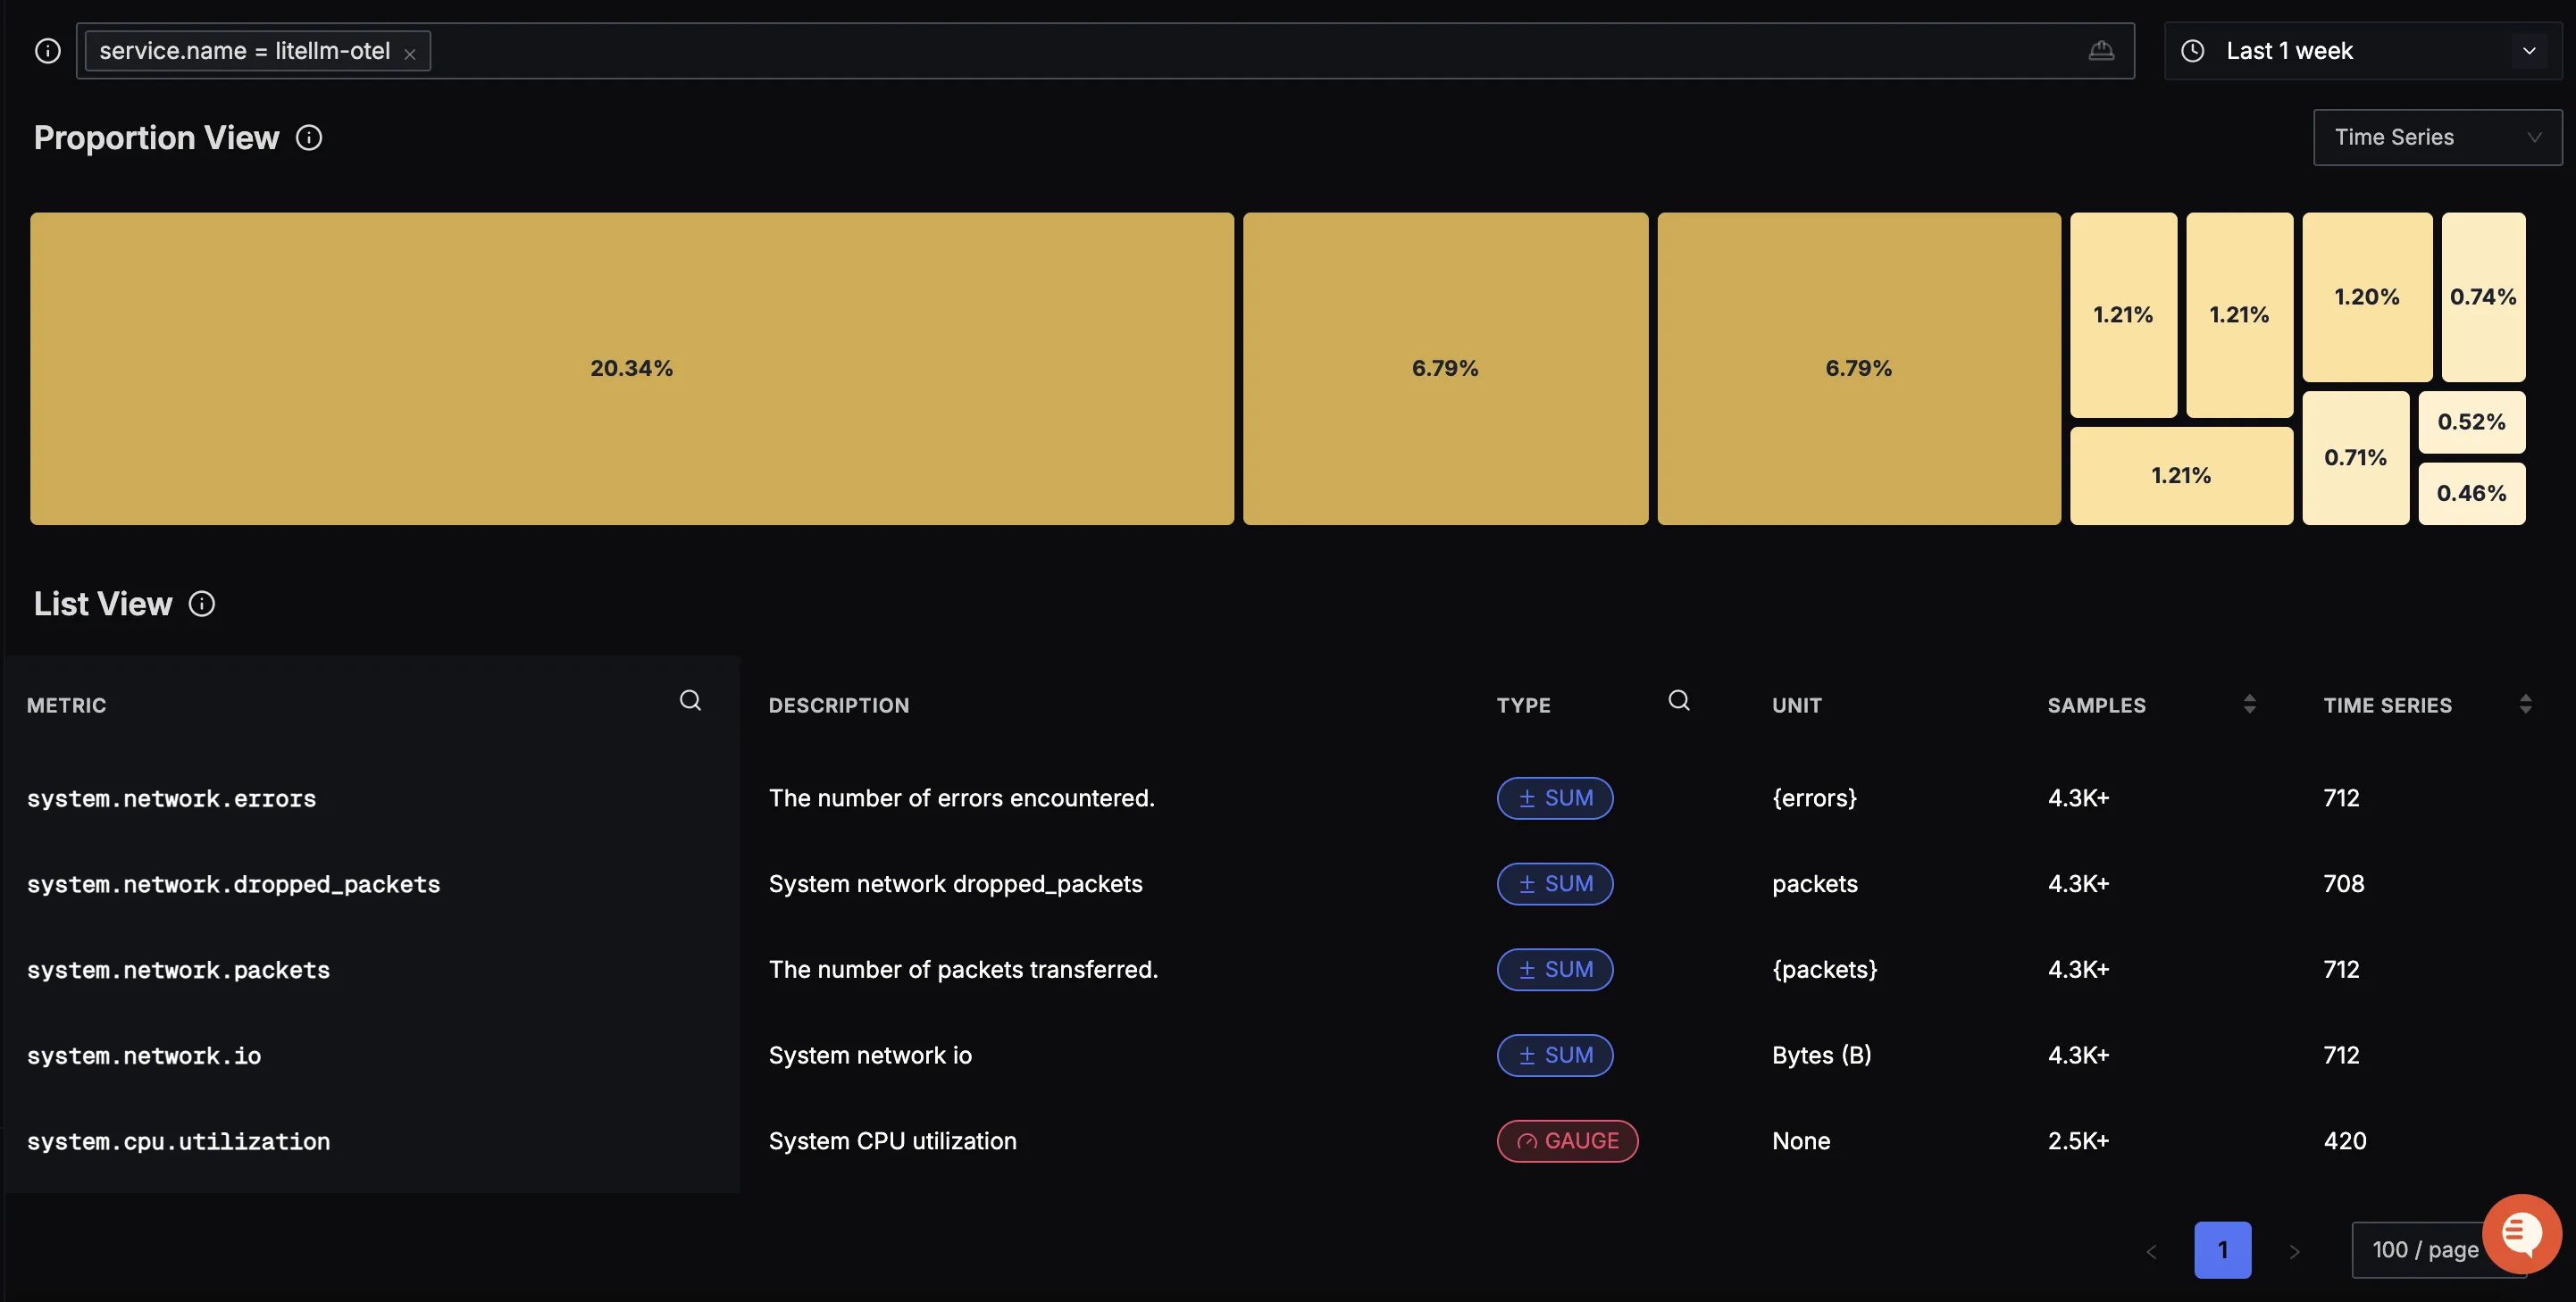This screenshot has width=2576, height=1302.
Task: Click the next page chevron in pagination
Action: click(x=2293, y=1250)
